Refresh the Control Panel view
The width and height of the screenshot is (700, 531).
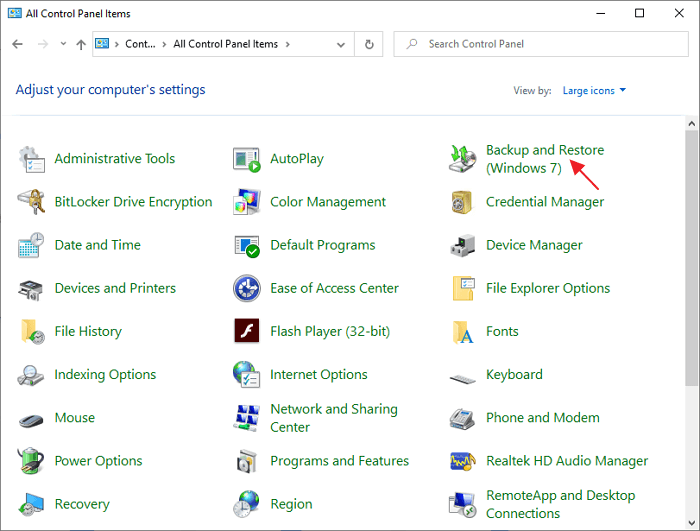click(x=369, y=44)
